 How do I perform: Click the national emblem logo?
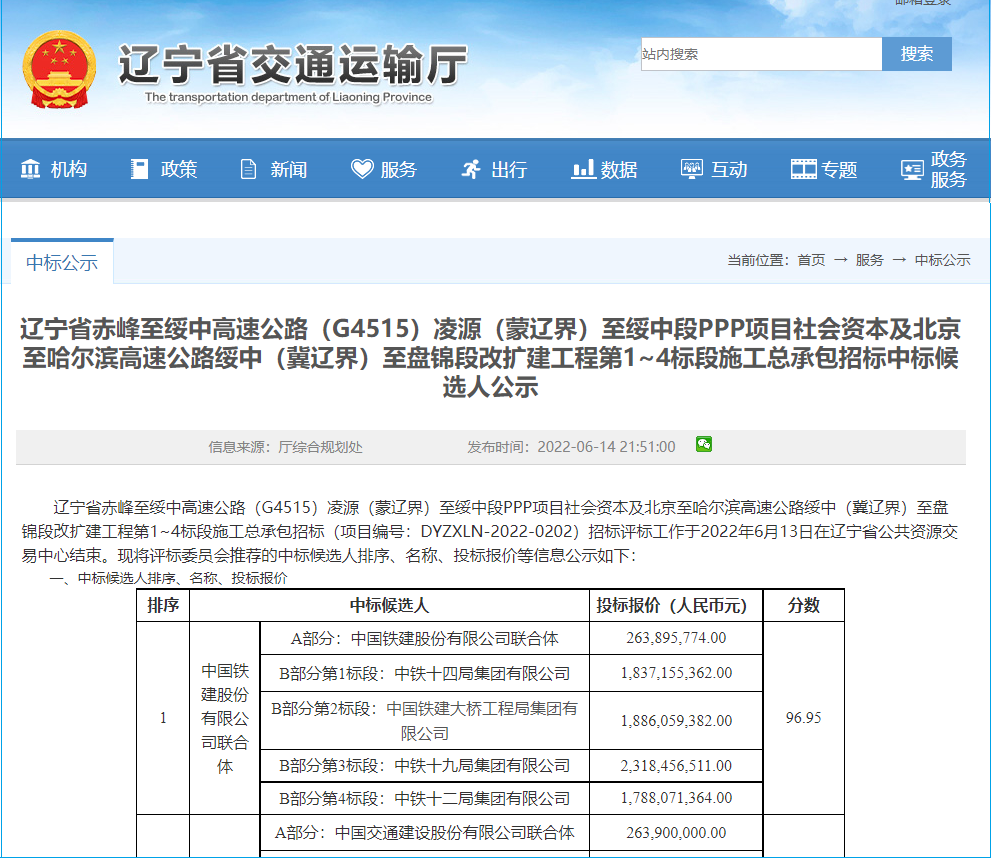60,70
